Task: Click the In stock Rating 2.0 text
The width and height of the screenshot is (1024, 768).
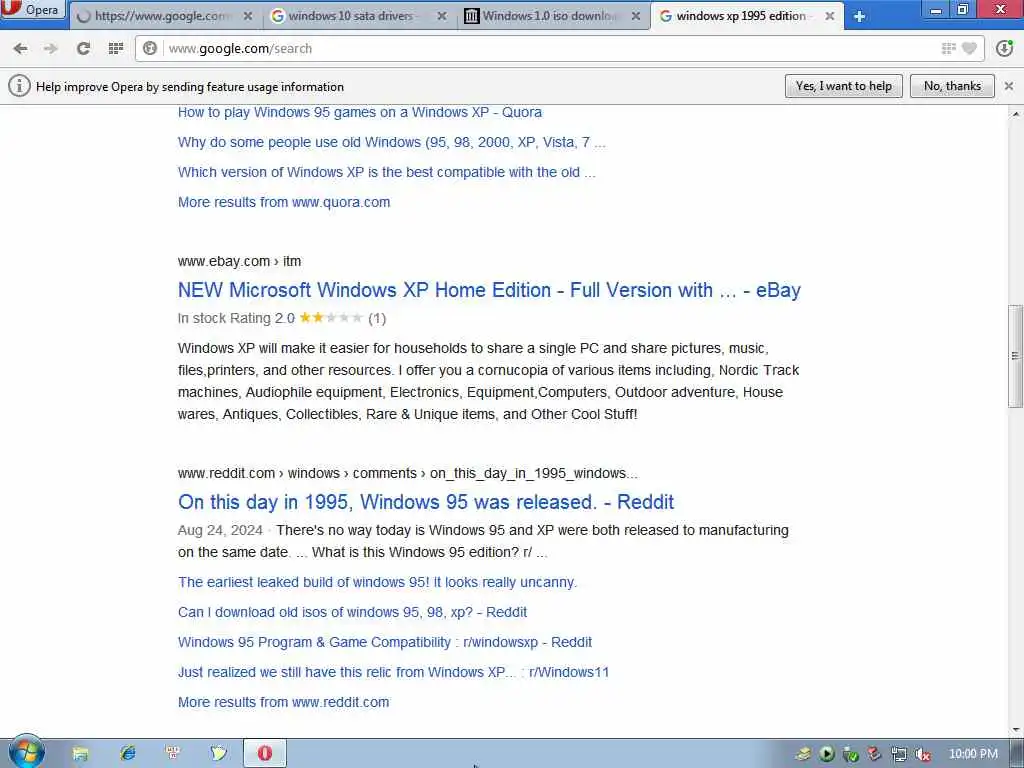Action: tap(236, 318)
